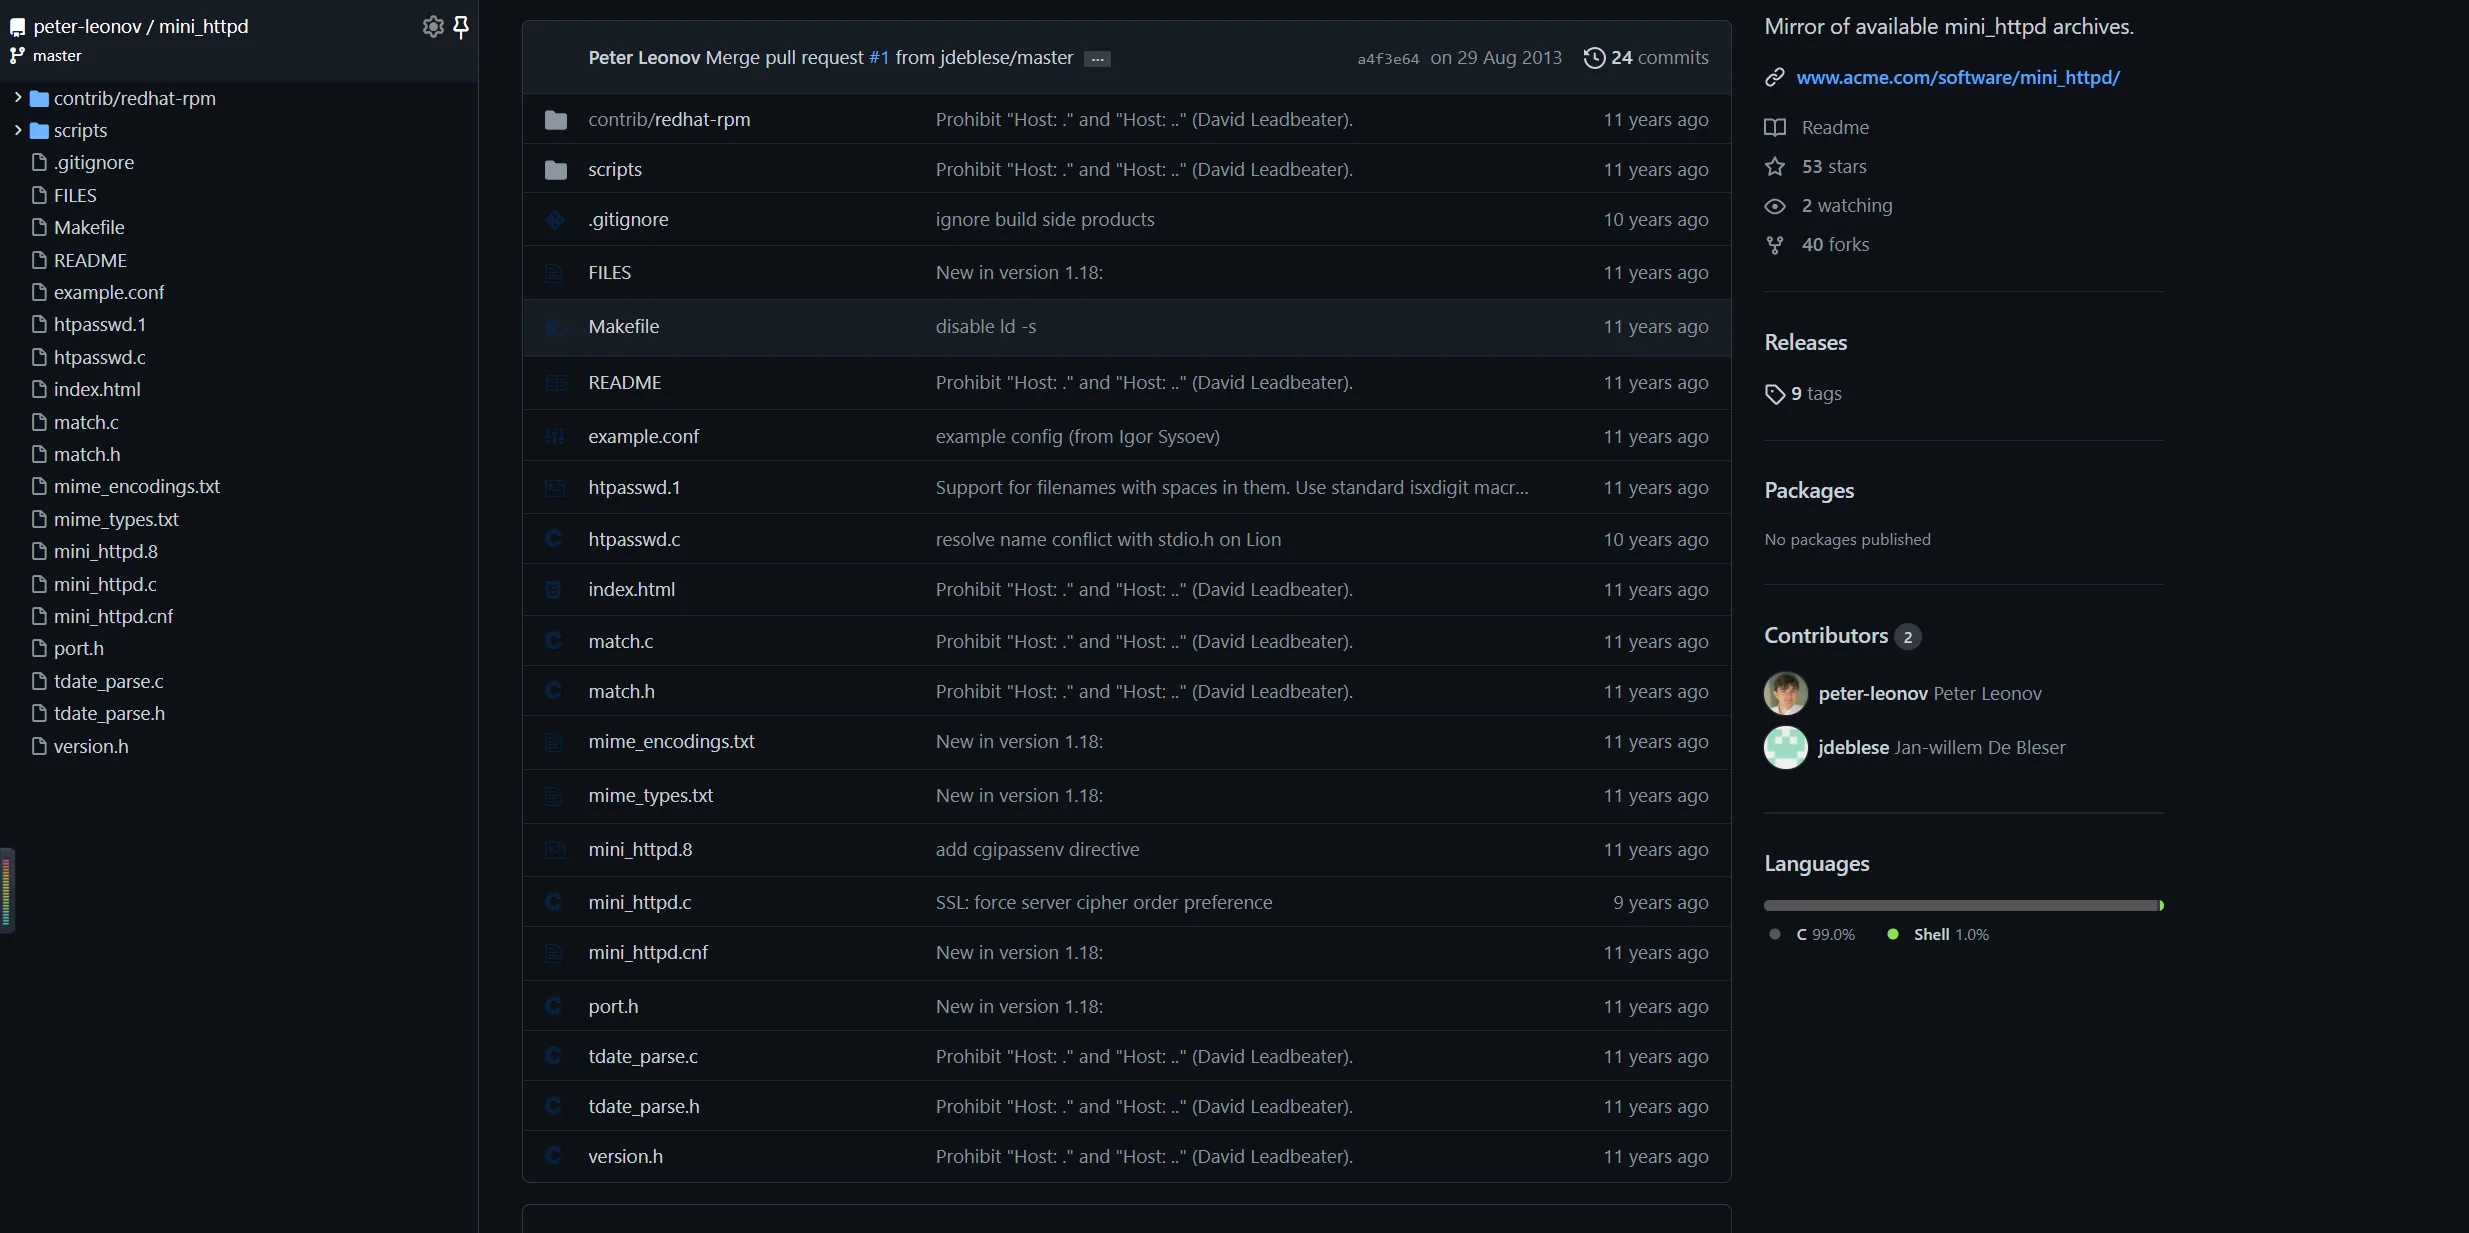Open mini_httpd.8 in the file list
The width and height of the screenshot is (2469, 1233).
point(640,849)
